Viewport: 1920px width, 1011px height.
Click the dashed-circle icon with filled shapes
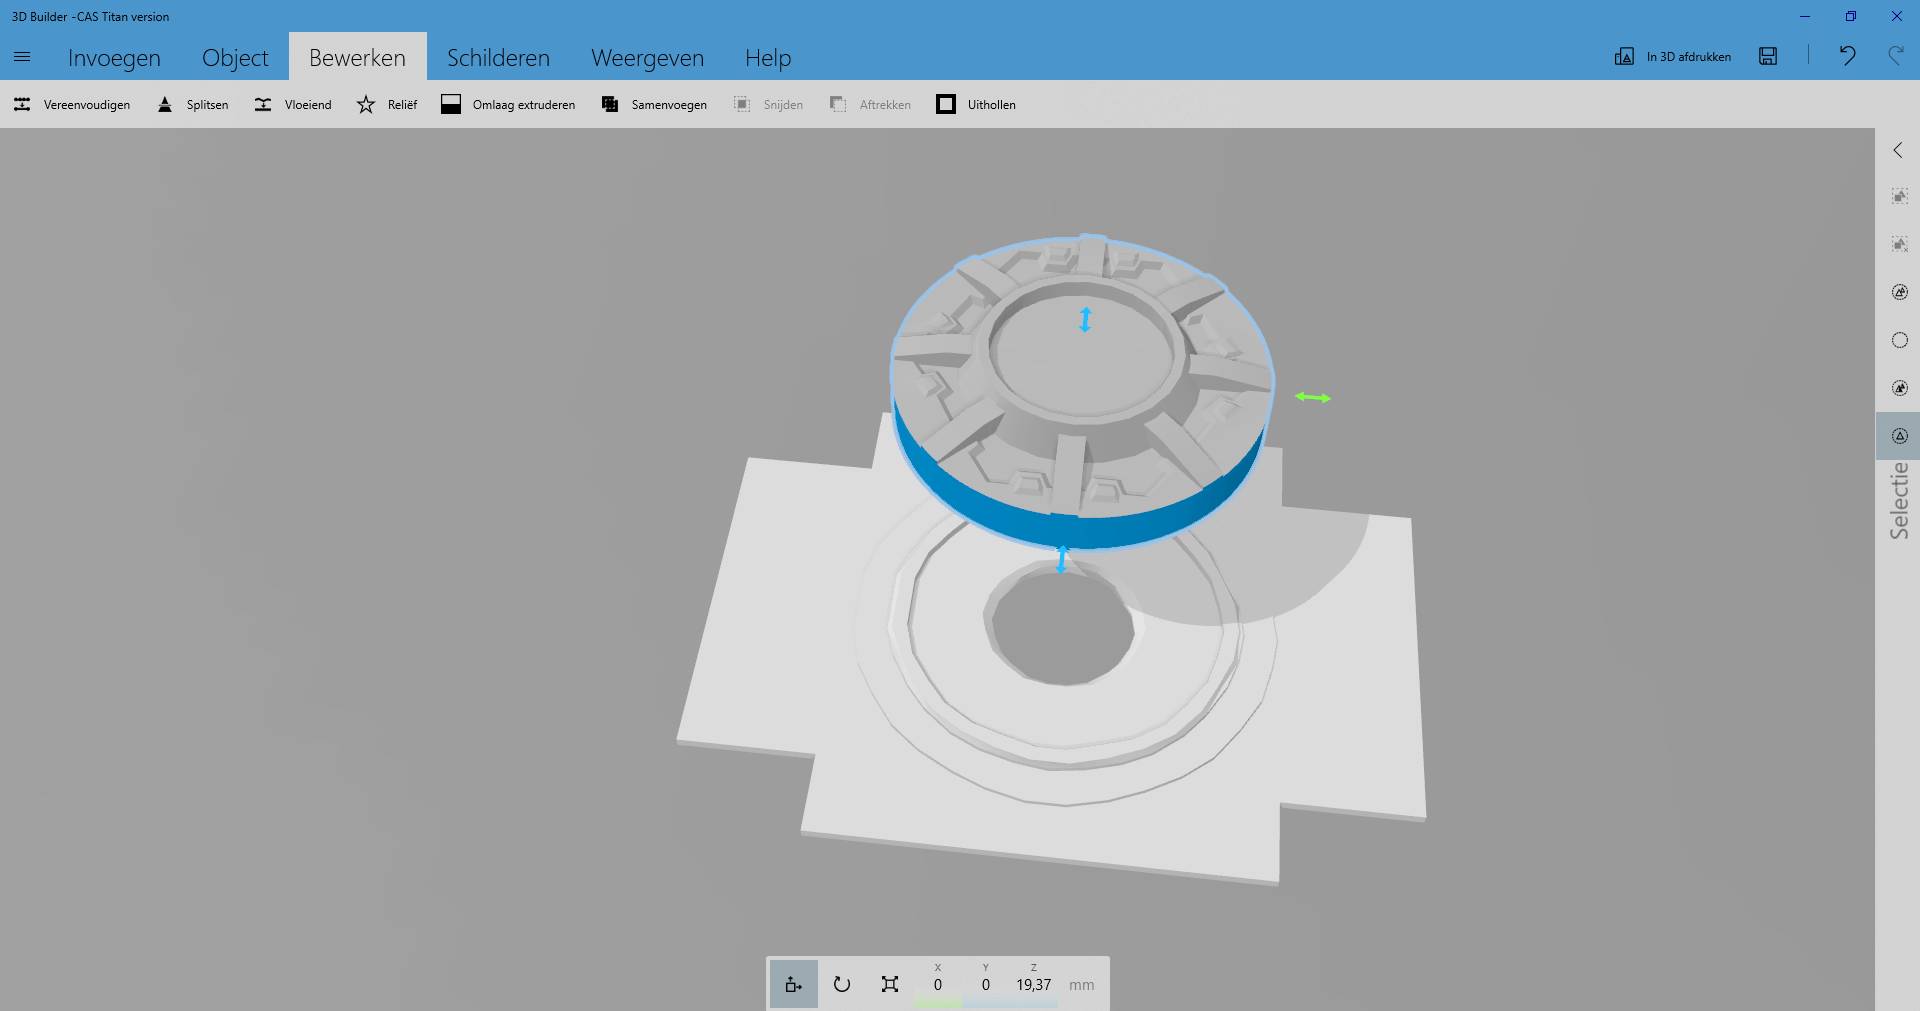1900,388
